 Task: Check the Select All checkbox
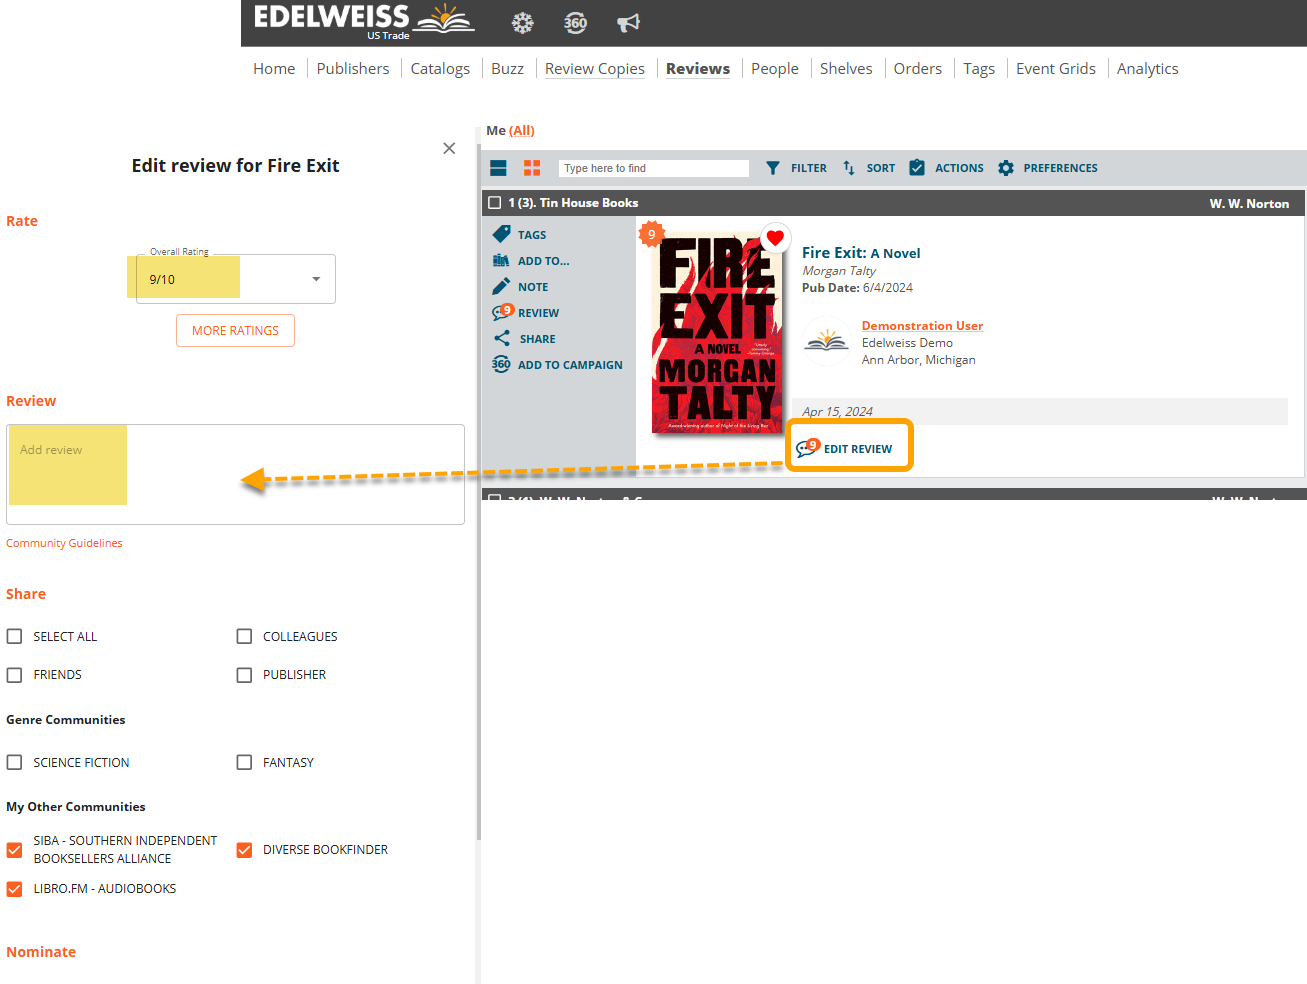point(15,636)
